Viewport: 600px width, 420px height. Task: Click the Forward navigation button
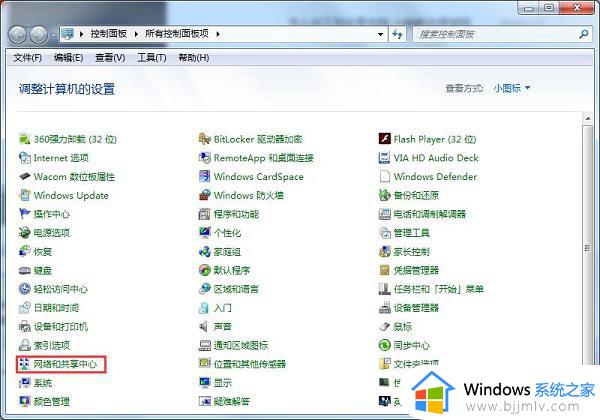click(x=39, y=35)
